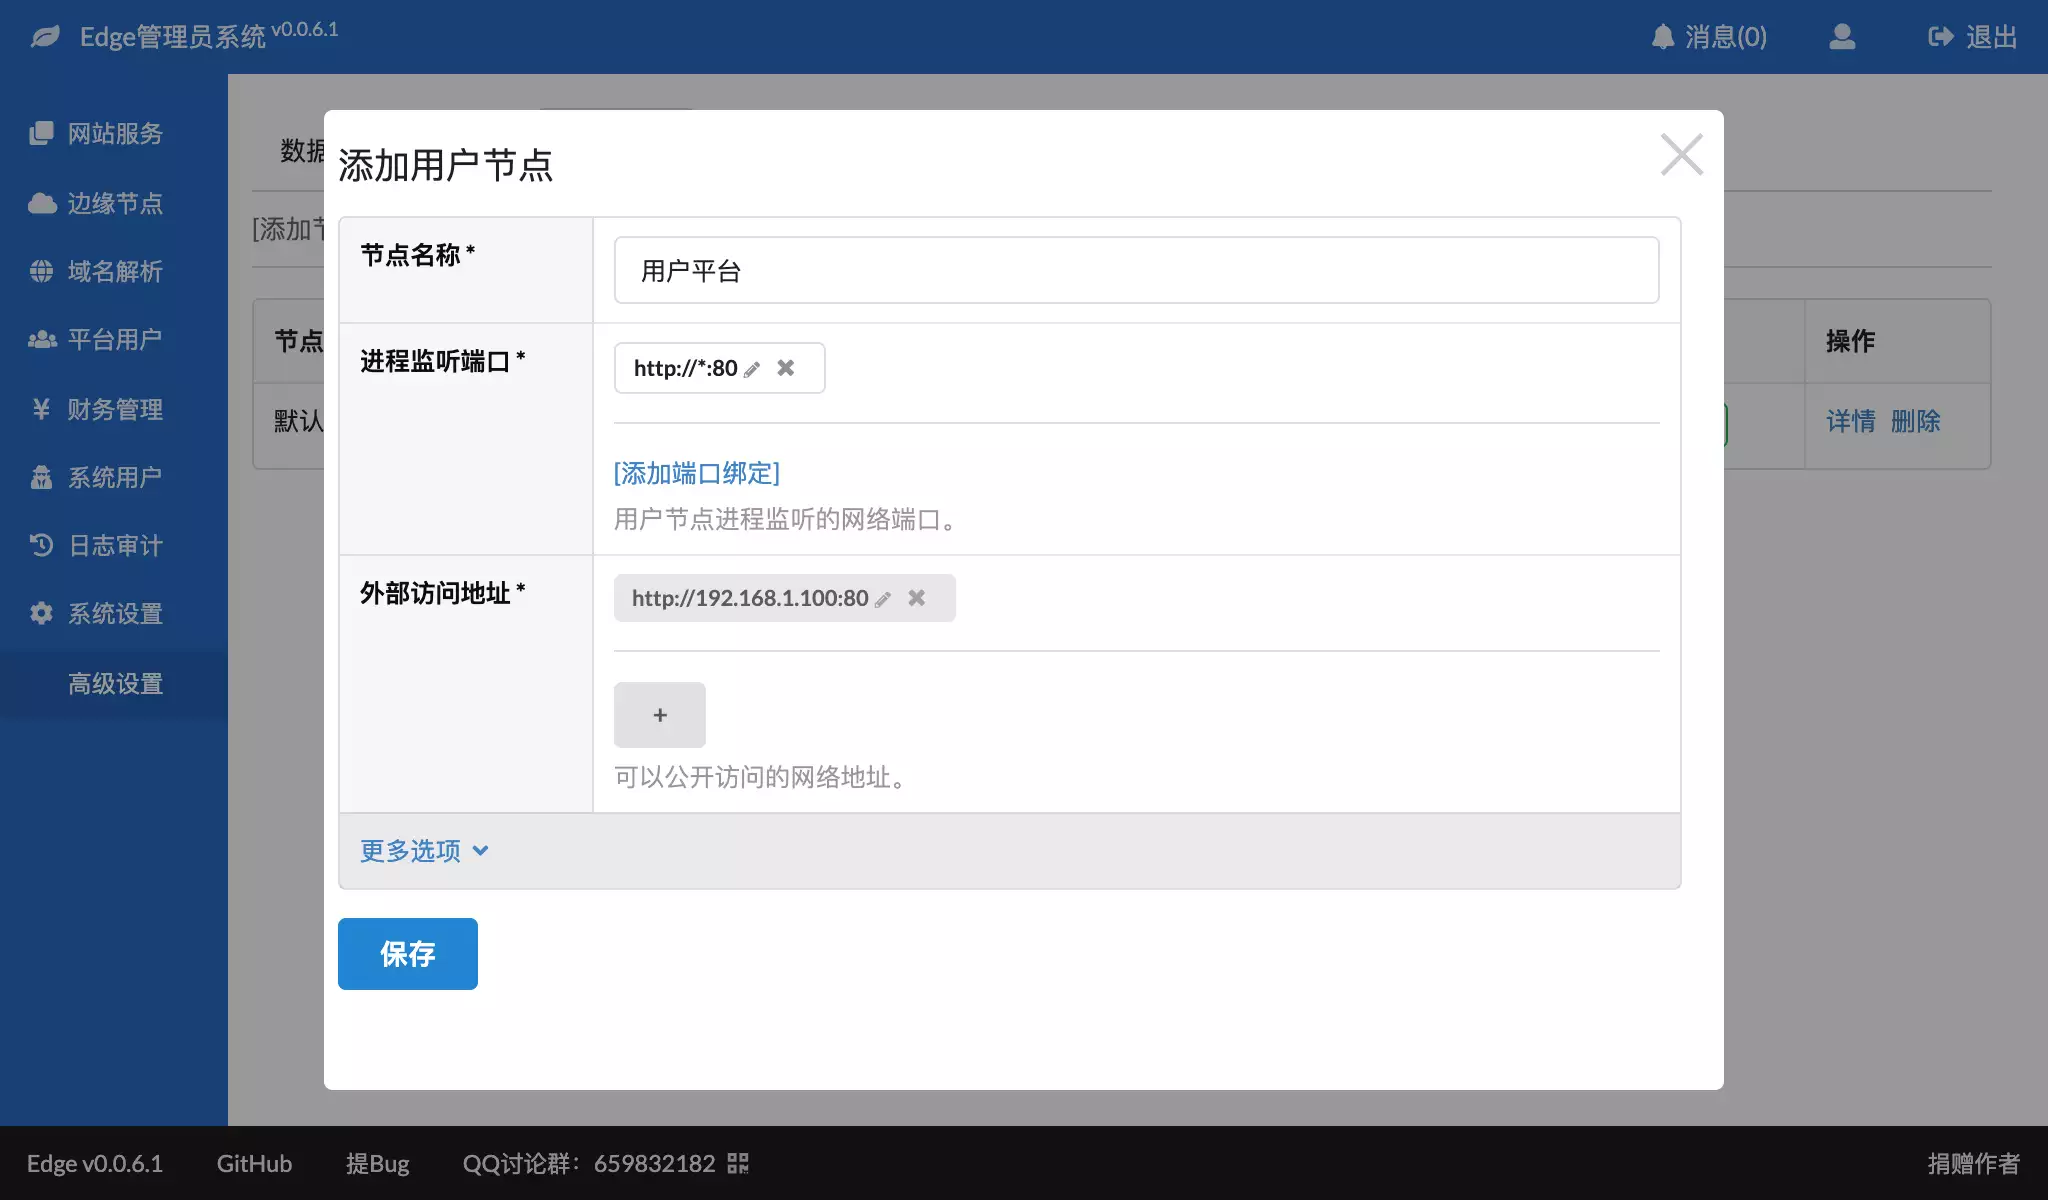Select 域名解析 from sidebar
The image size is (2048, 1200).
click(x=114, y=272)
